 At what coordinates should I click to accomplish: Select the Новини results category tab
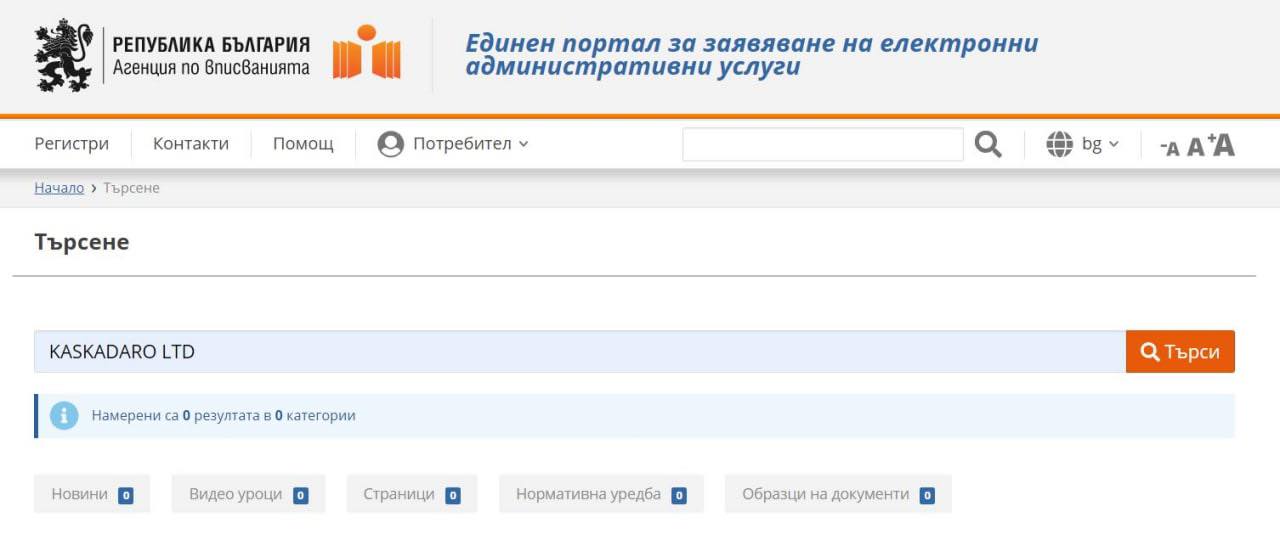pos(91,494)
